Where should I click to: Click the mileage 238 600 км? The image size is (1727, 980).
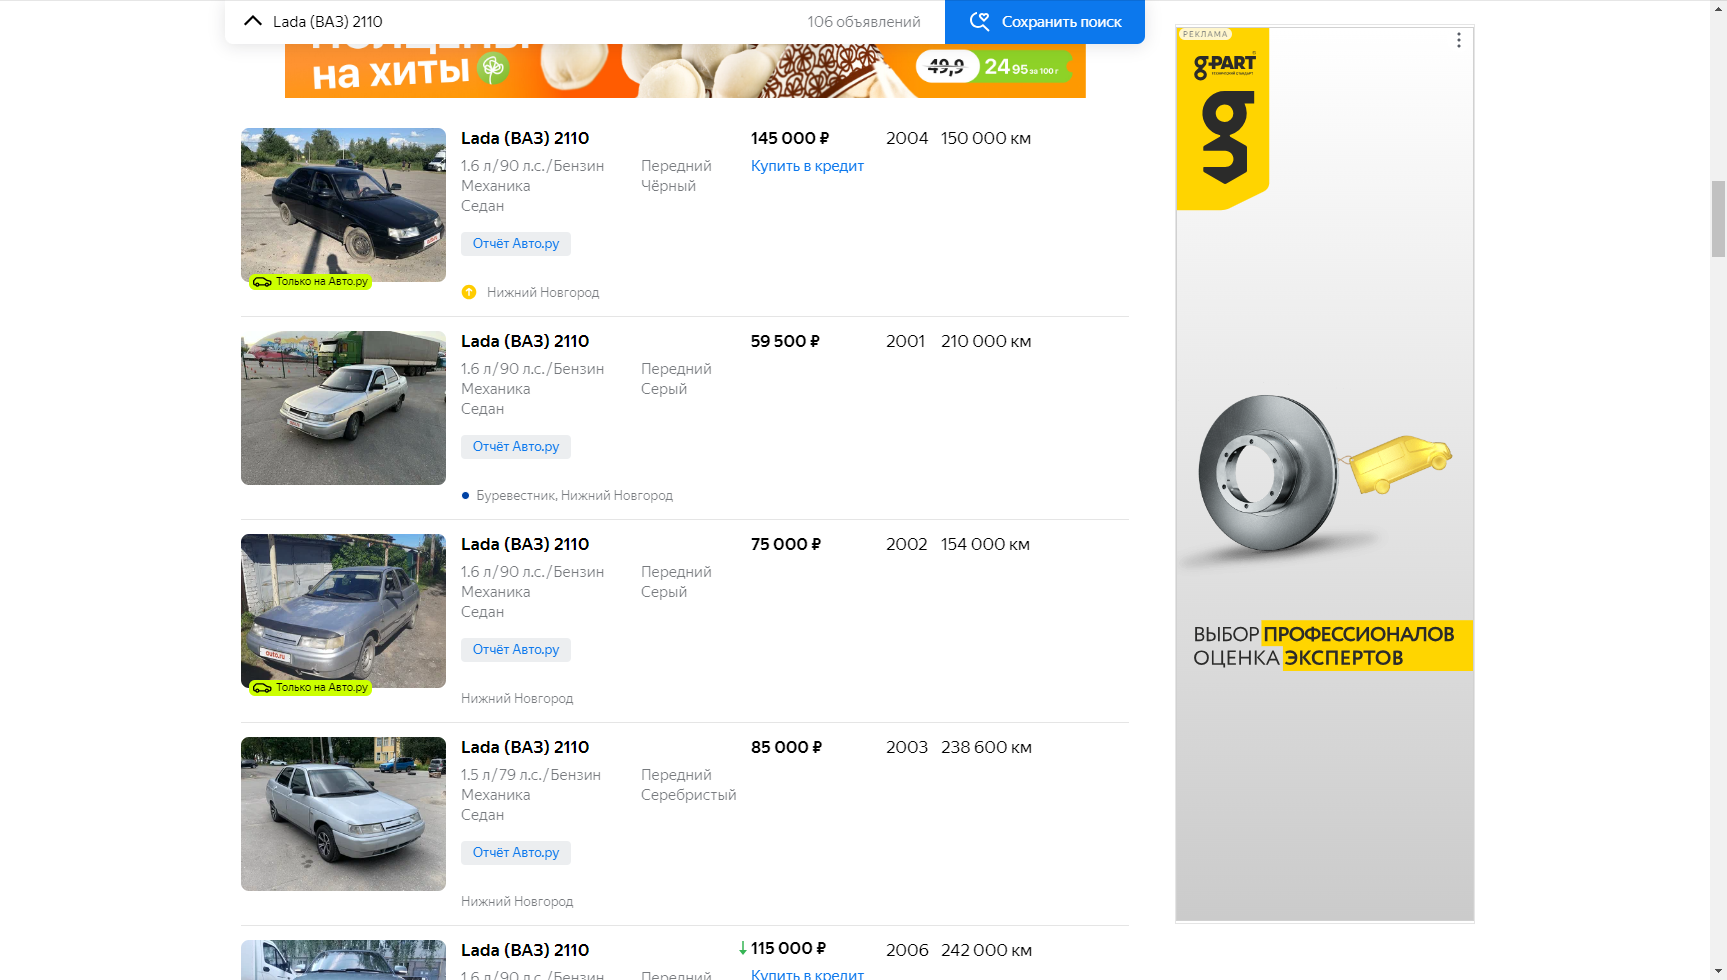(986, 747)
